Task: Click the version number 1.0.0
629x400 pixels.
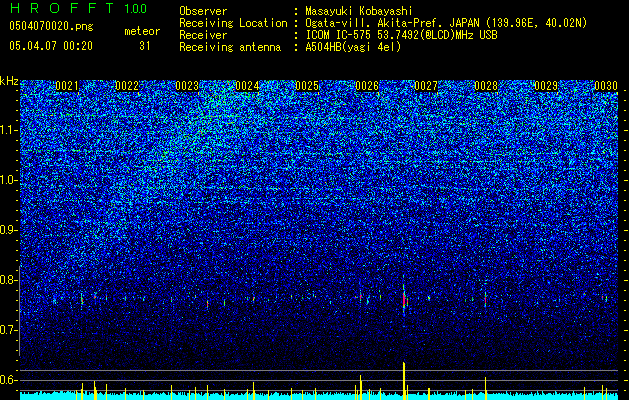Action: pos(136,8)
